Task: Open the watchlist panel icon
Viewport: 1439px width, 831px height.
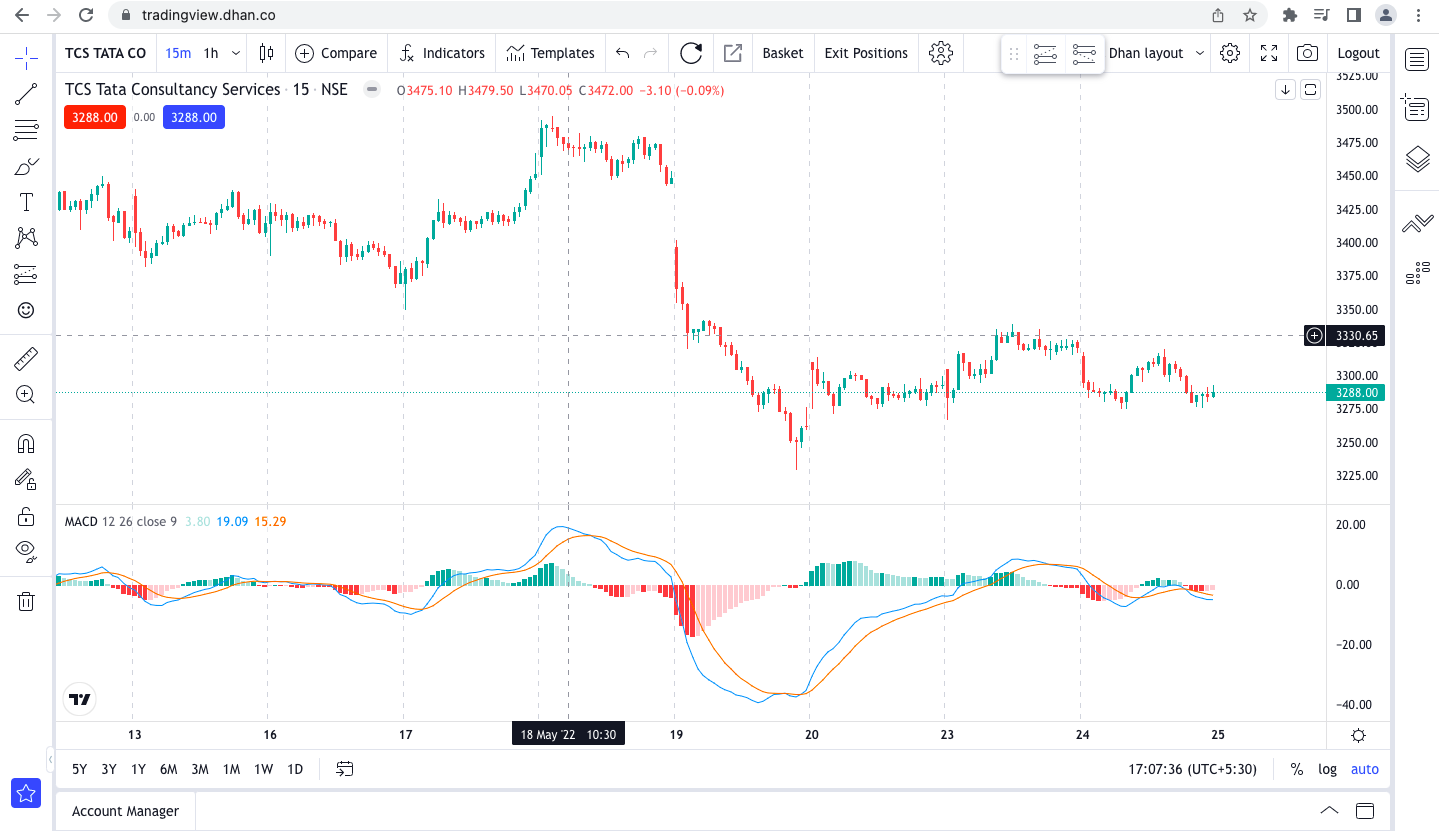Action: [1417, 59]
